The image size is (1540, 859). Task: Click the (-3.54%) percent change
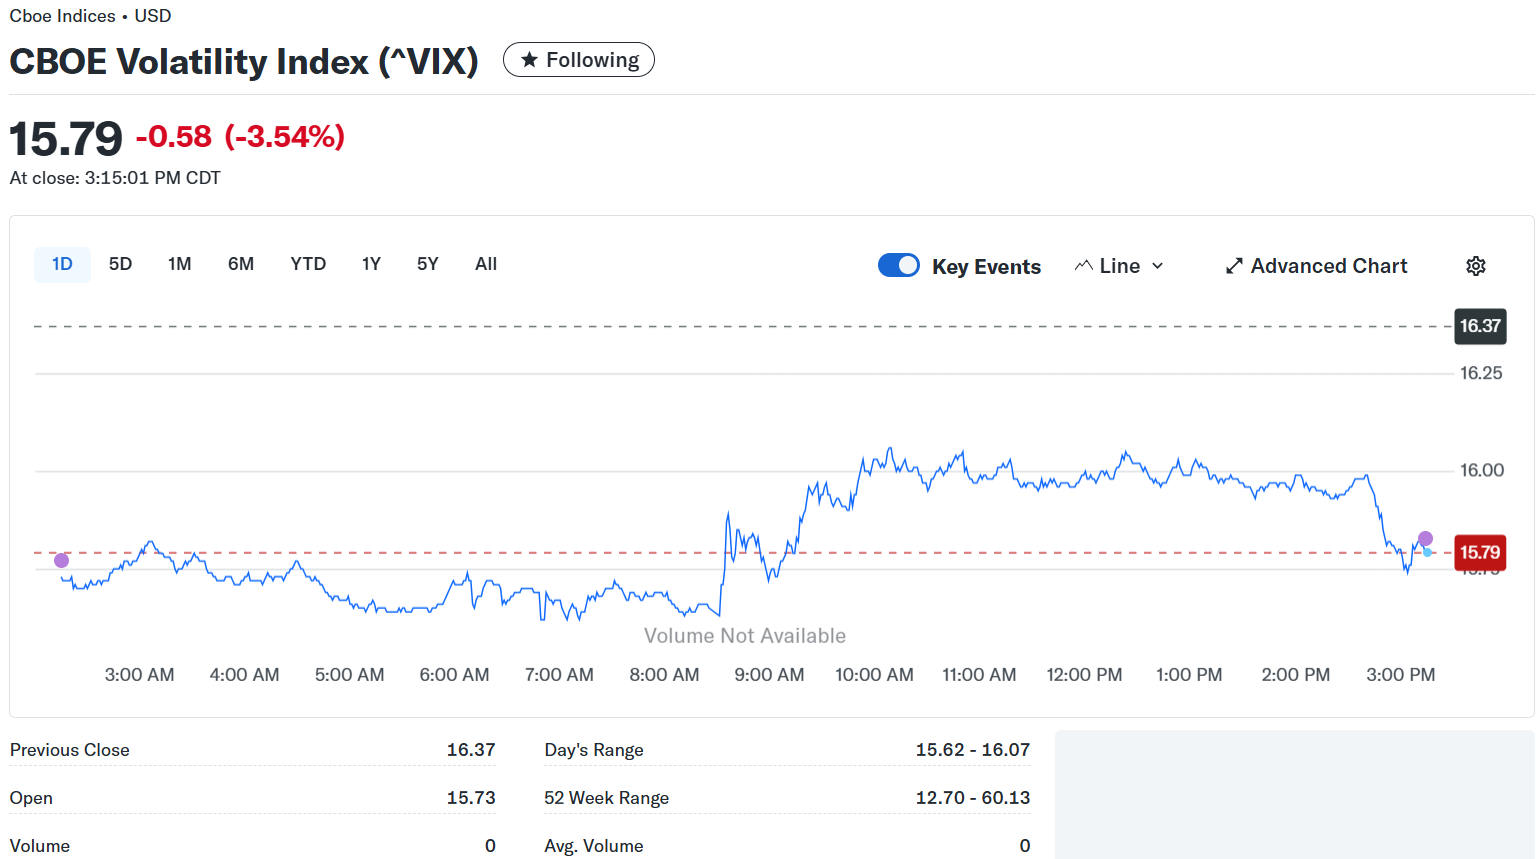tap(285, 136)
